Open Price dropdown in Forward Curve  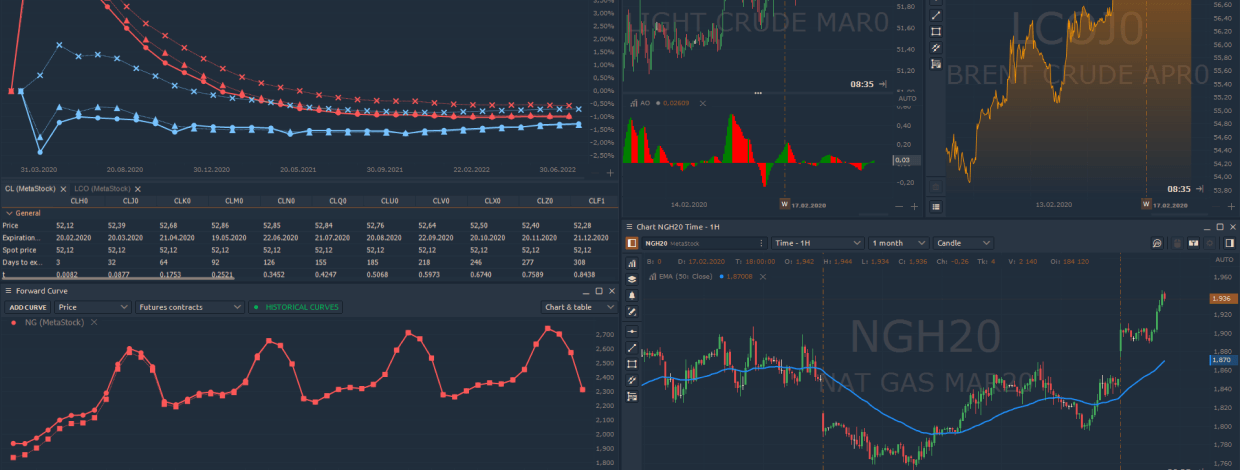(x=93, y=307)
